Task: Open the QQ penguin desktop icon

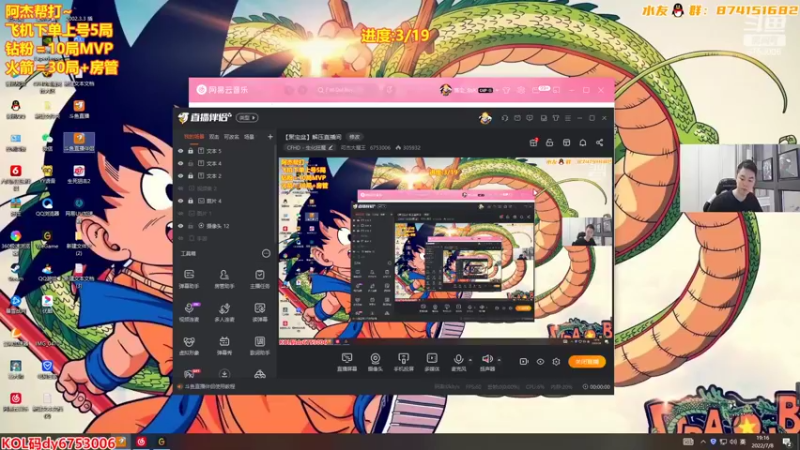Action: click(16, 109)
